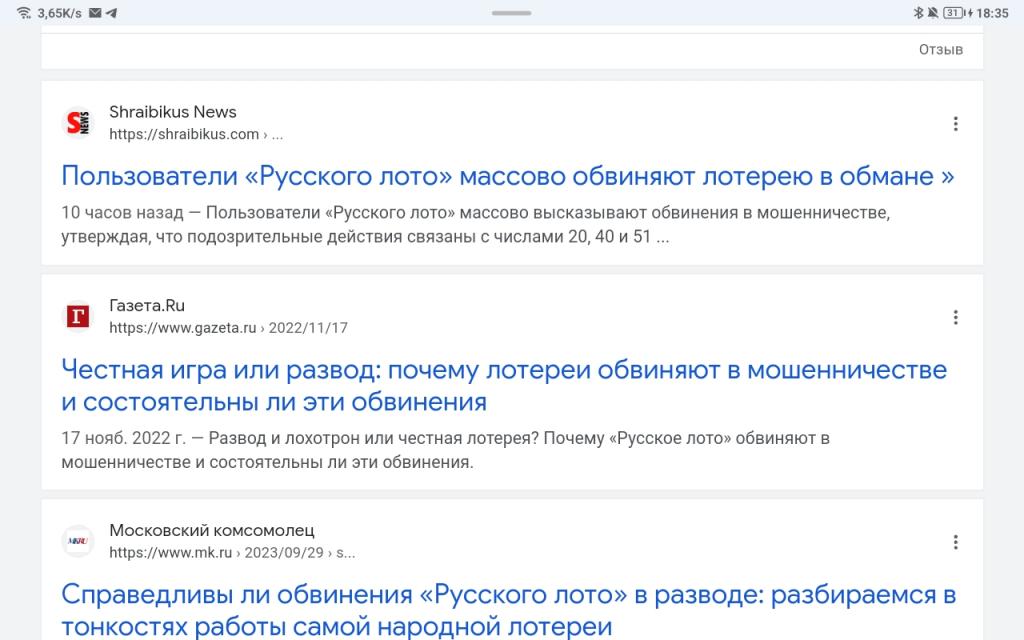The image size is (1024, 640).
Task: Tap the Telegram notification icon
Action: [x=112, y=13]
